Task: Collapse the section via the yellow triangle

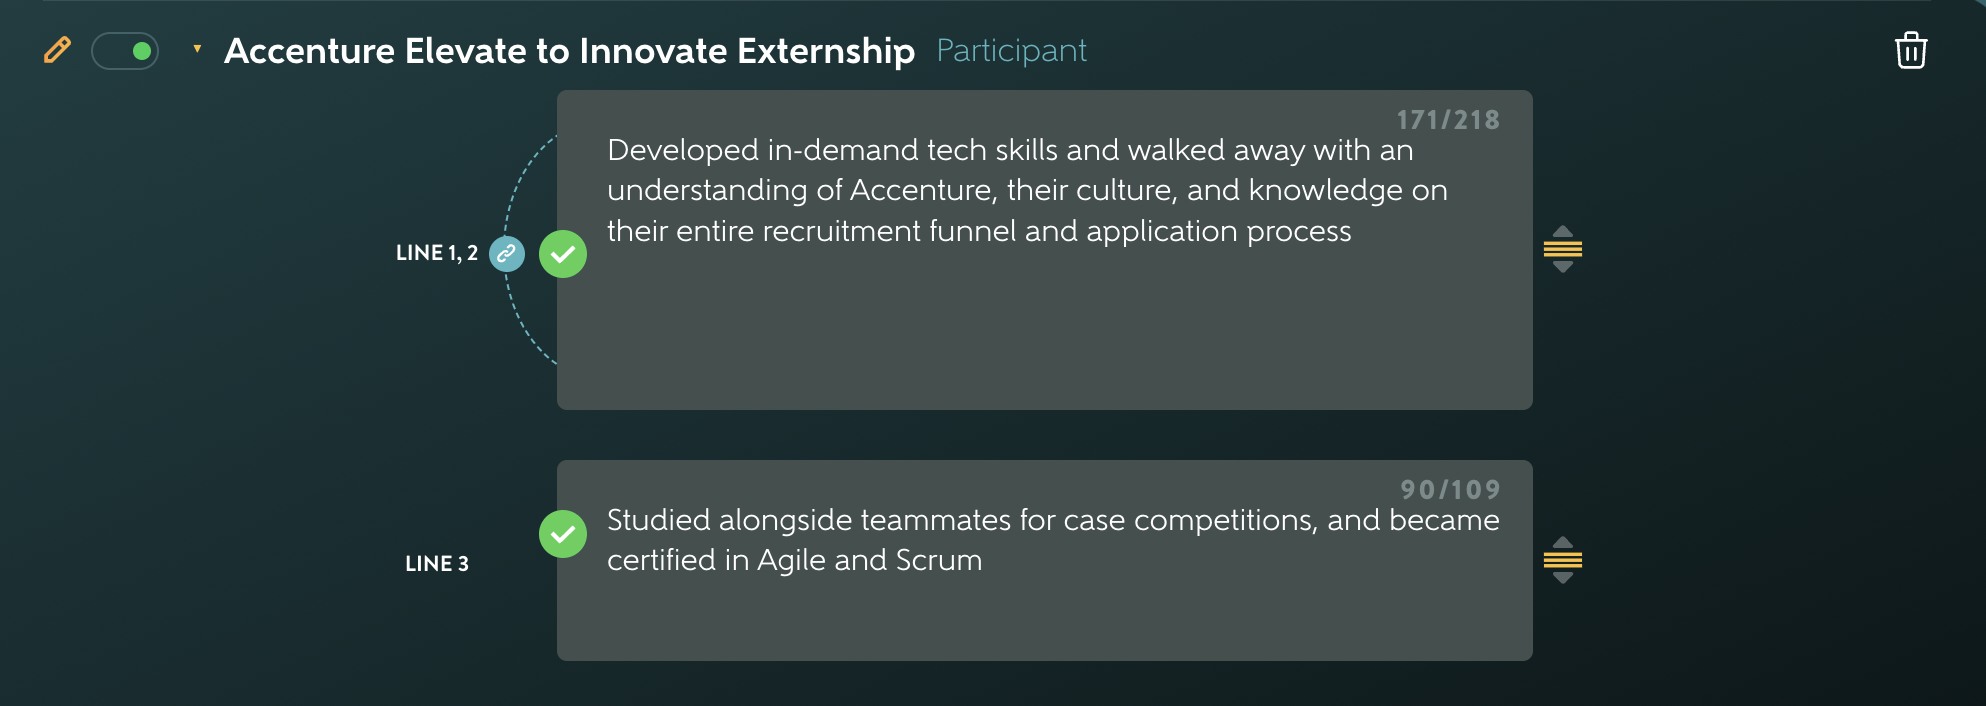Action: point(197,47)
